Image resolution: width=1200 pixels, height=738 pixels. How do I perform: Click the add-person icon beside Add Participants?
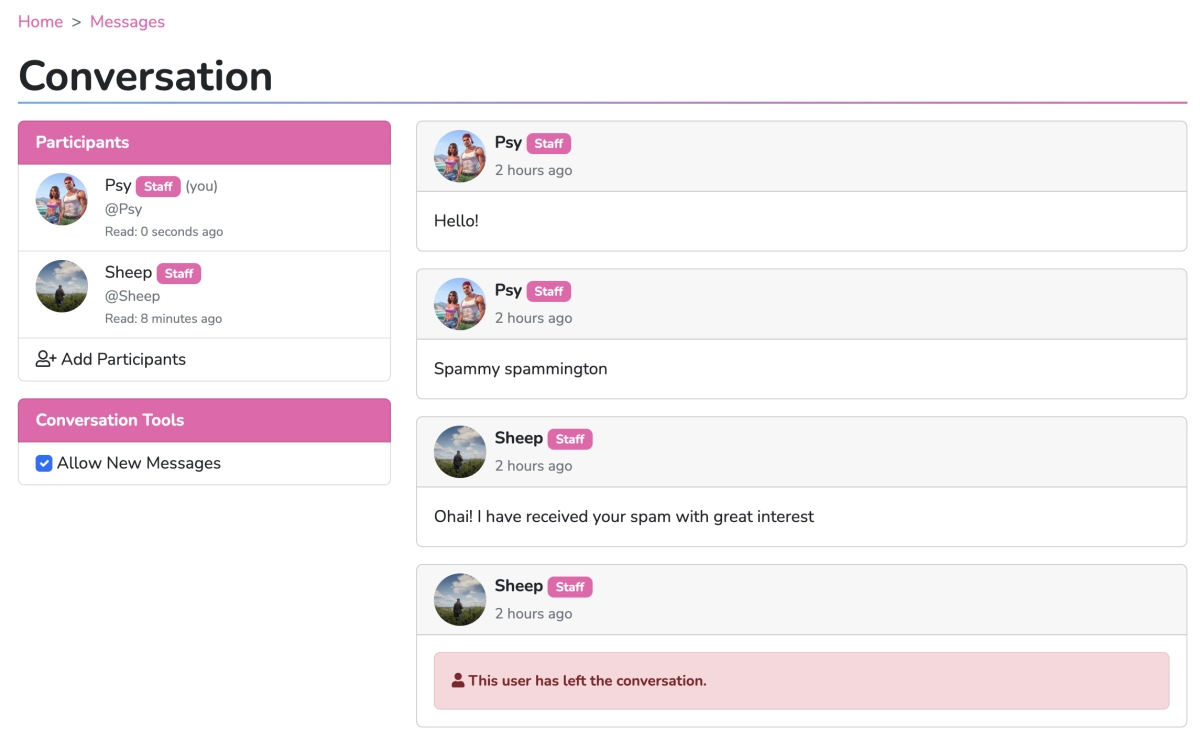point(46,359)
